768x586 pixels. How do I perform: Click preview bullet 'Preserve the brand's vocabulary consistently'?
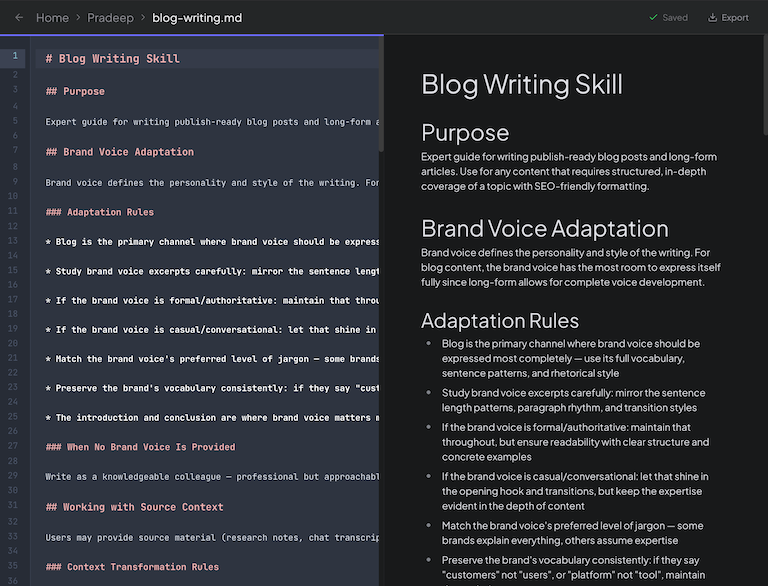574,569
